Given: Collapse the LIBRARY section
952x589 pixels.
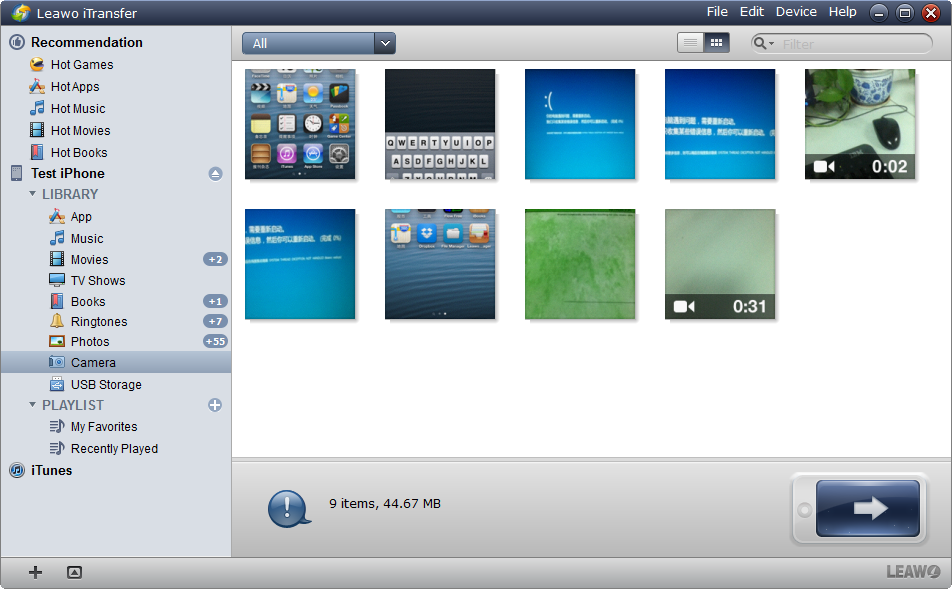Looking at the screenshot, I should point(33,194).
